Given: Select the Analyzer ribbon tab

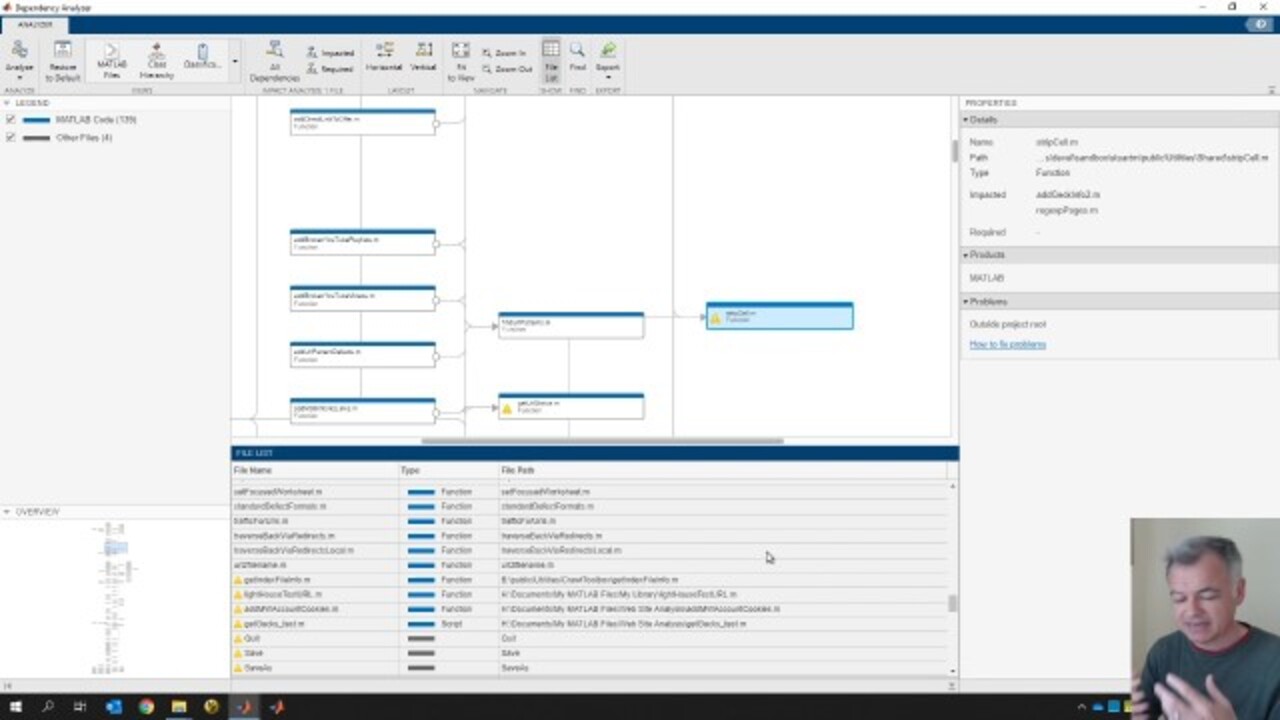Looking at the screenshot, I should point(35,24).
